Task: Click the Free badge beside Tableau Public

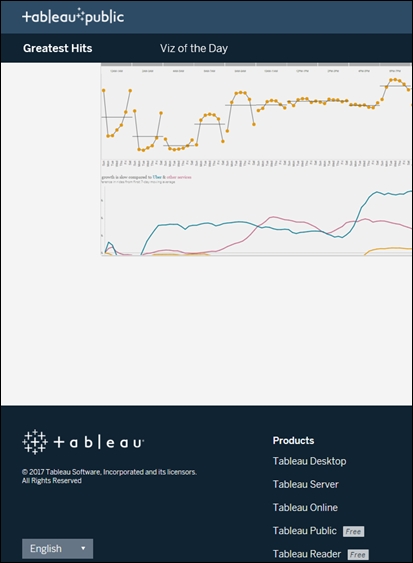Action: tap(353, 531)
